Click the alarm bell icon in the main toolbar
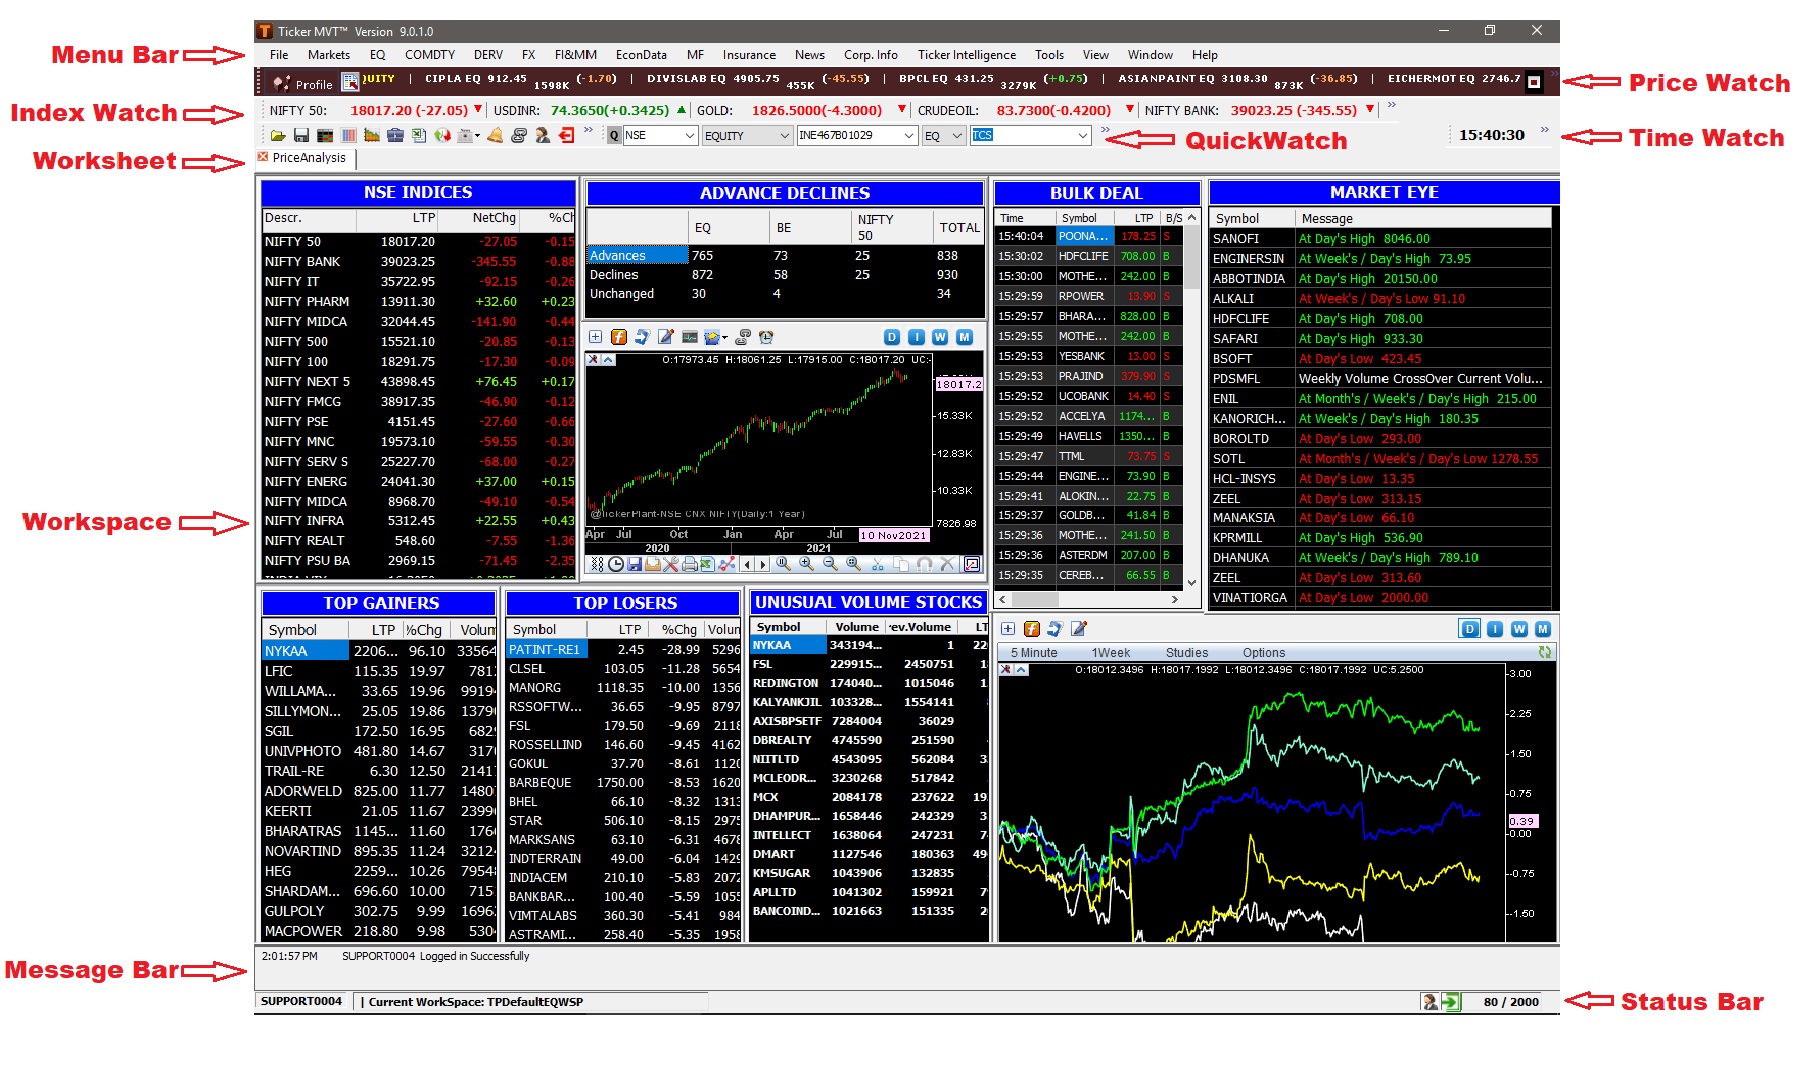Screen dimensions: 1808x1066 (x=494, y=136)
